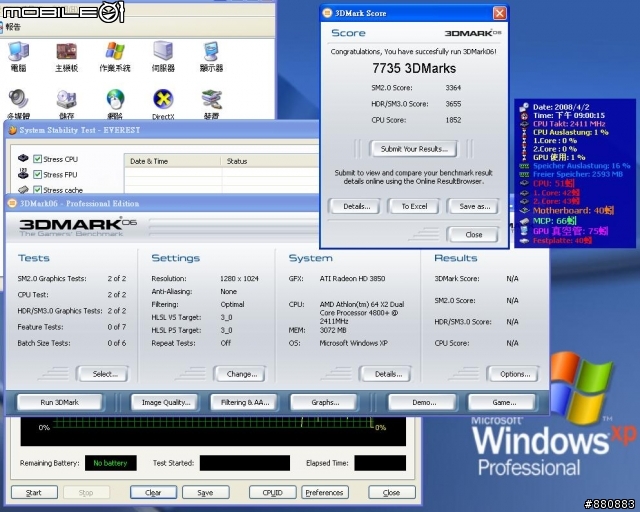Click Close button in Score dialog
This screenshot has height=512, width=640.
(473, 235)
